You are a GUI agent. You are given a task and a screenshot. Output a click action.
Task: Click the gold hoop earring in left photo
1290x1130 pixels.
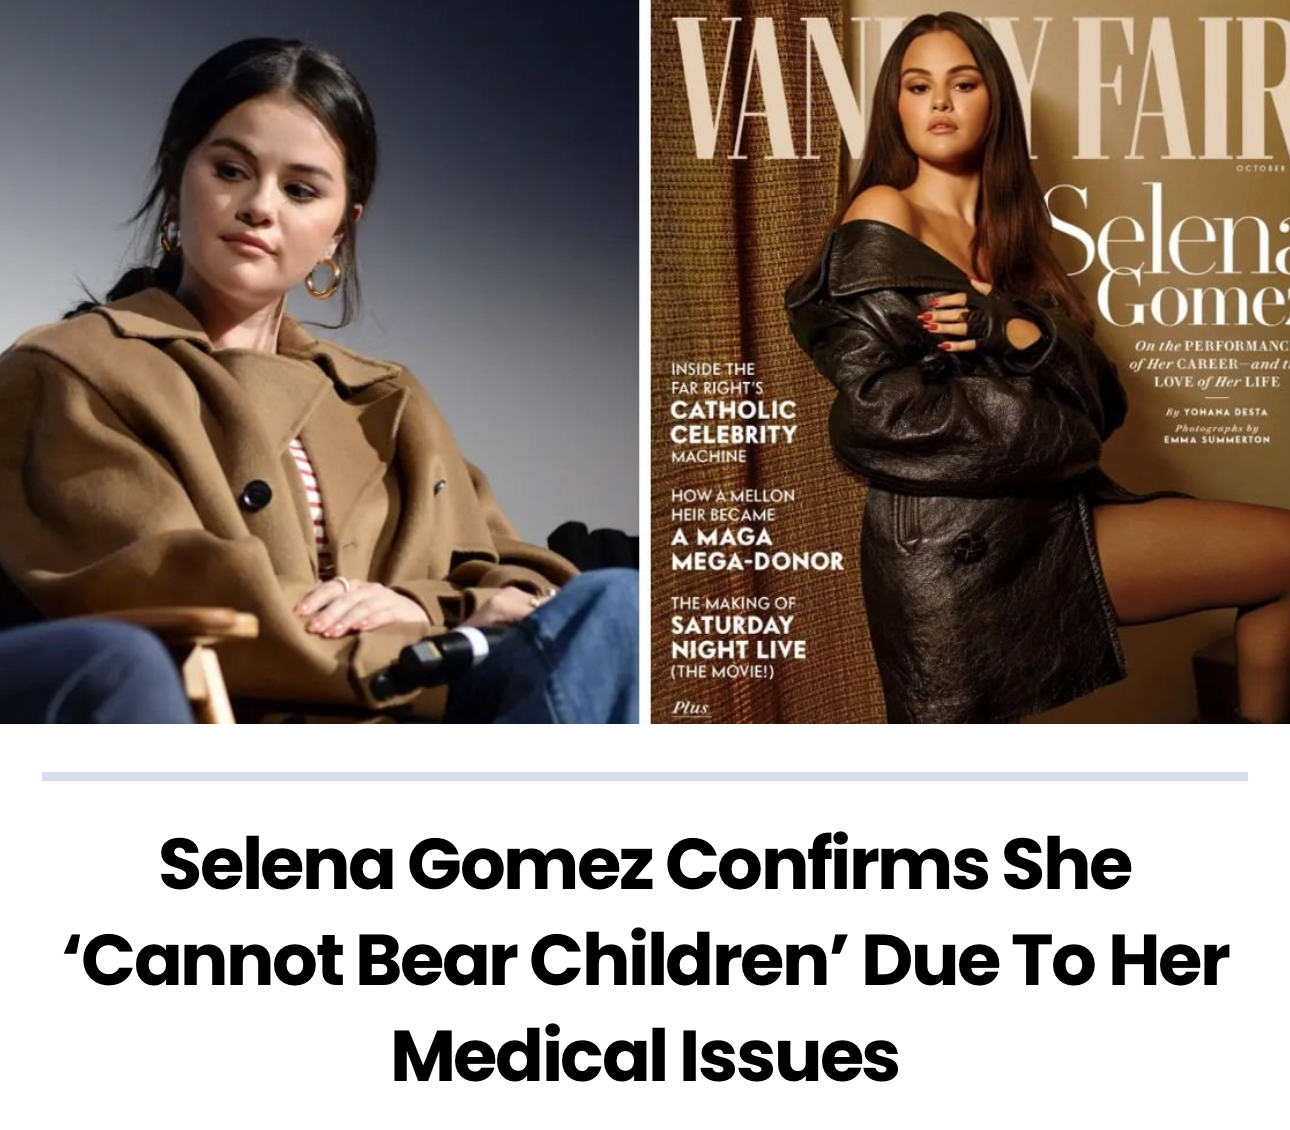tap(323, 277)
